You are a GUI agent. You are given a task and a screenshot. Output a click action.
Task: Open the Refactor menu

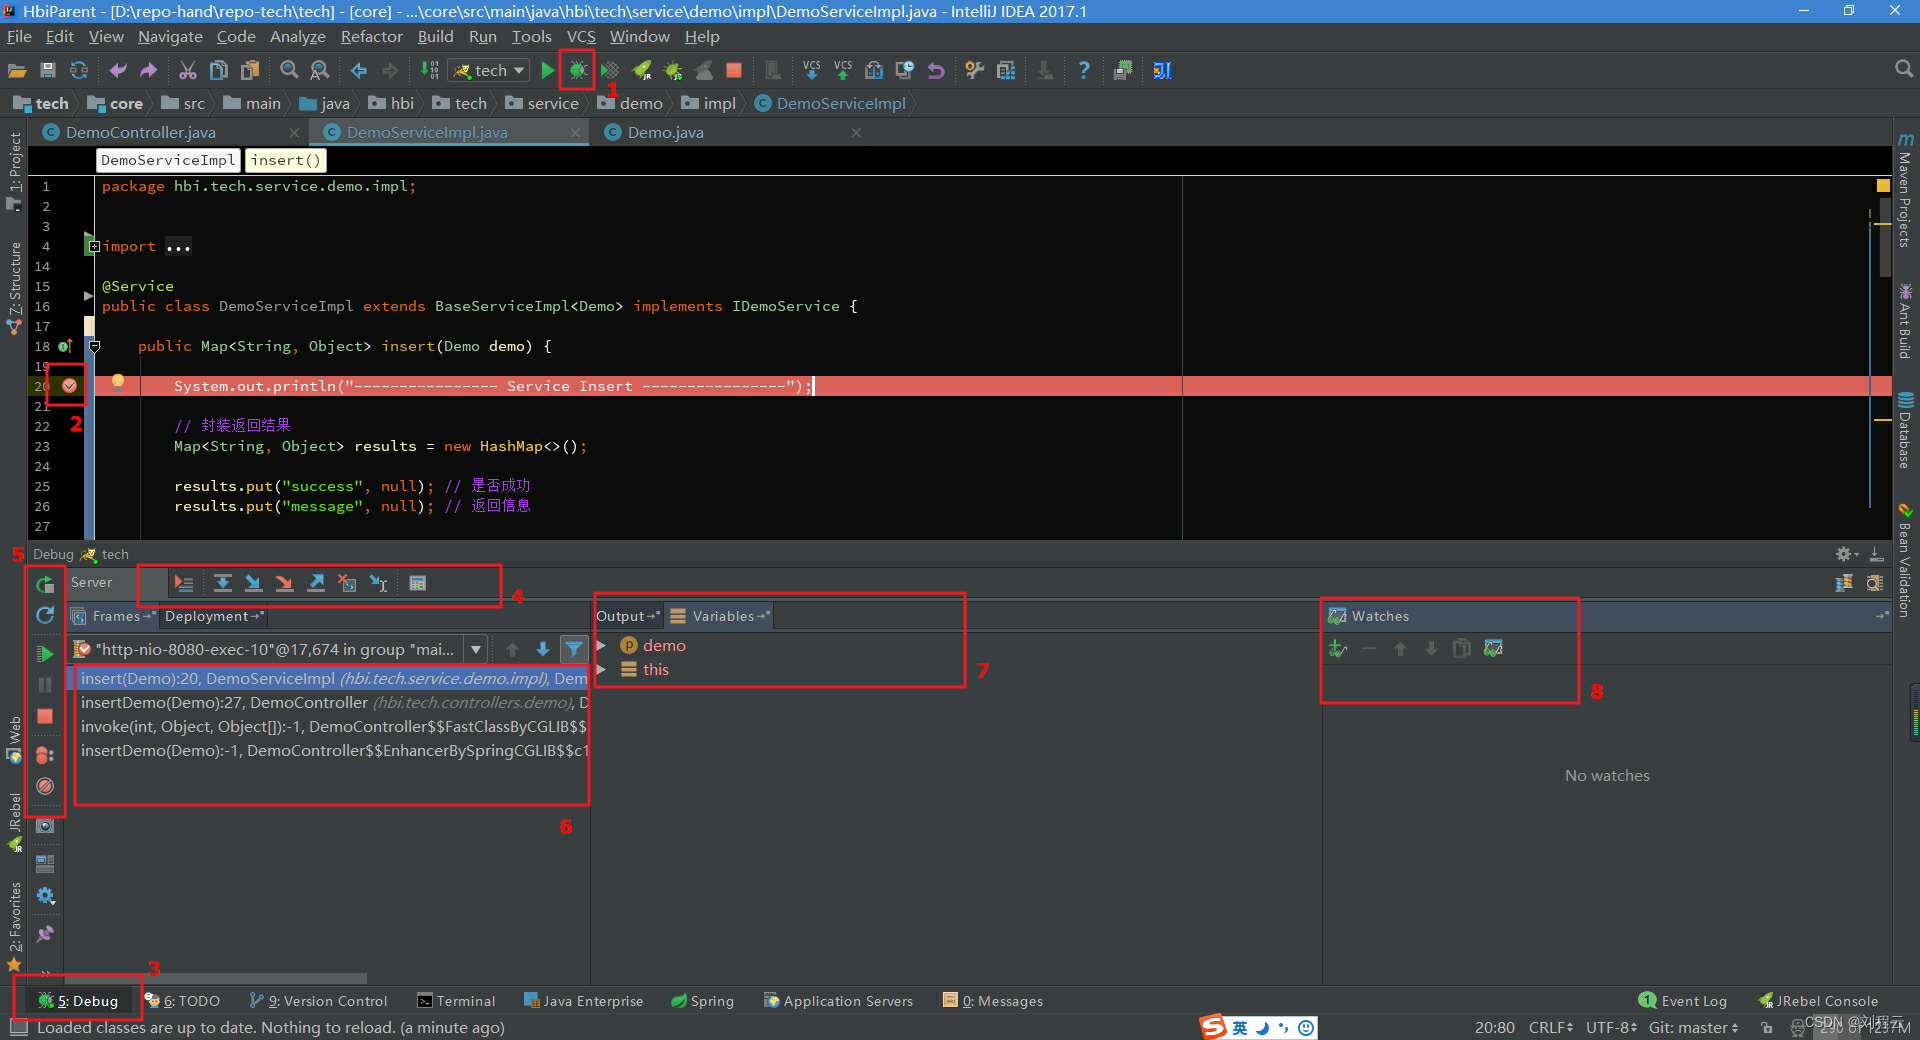click(370, 36)
